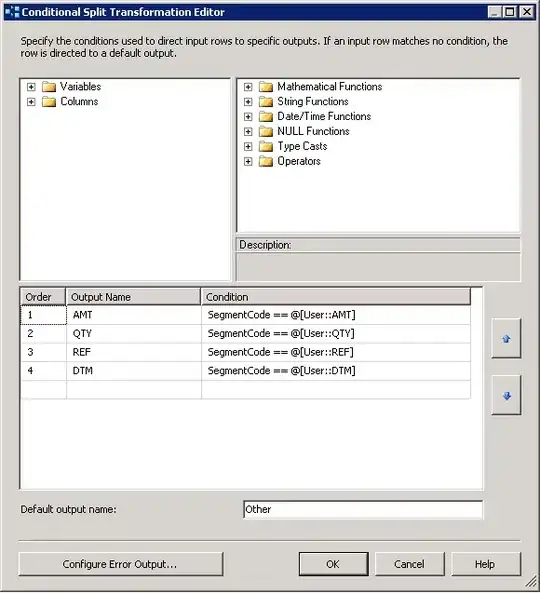Select the Columns folder icon
Screen dimensions: 540x593
click(x=49, y=102)
